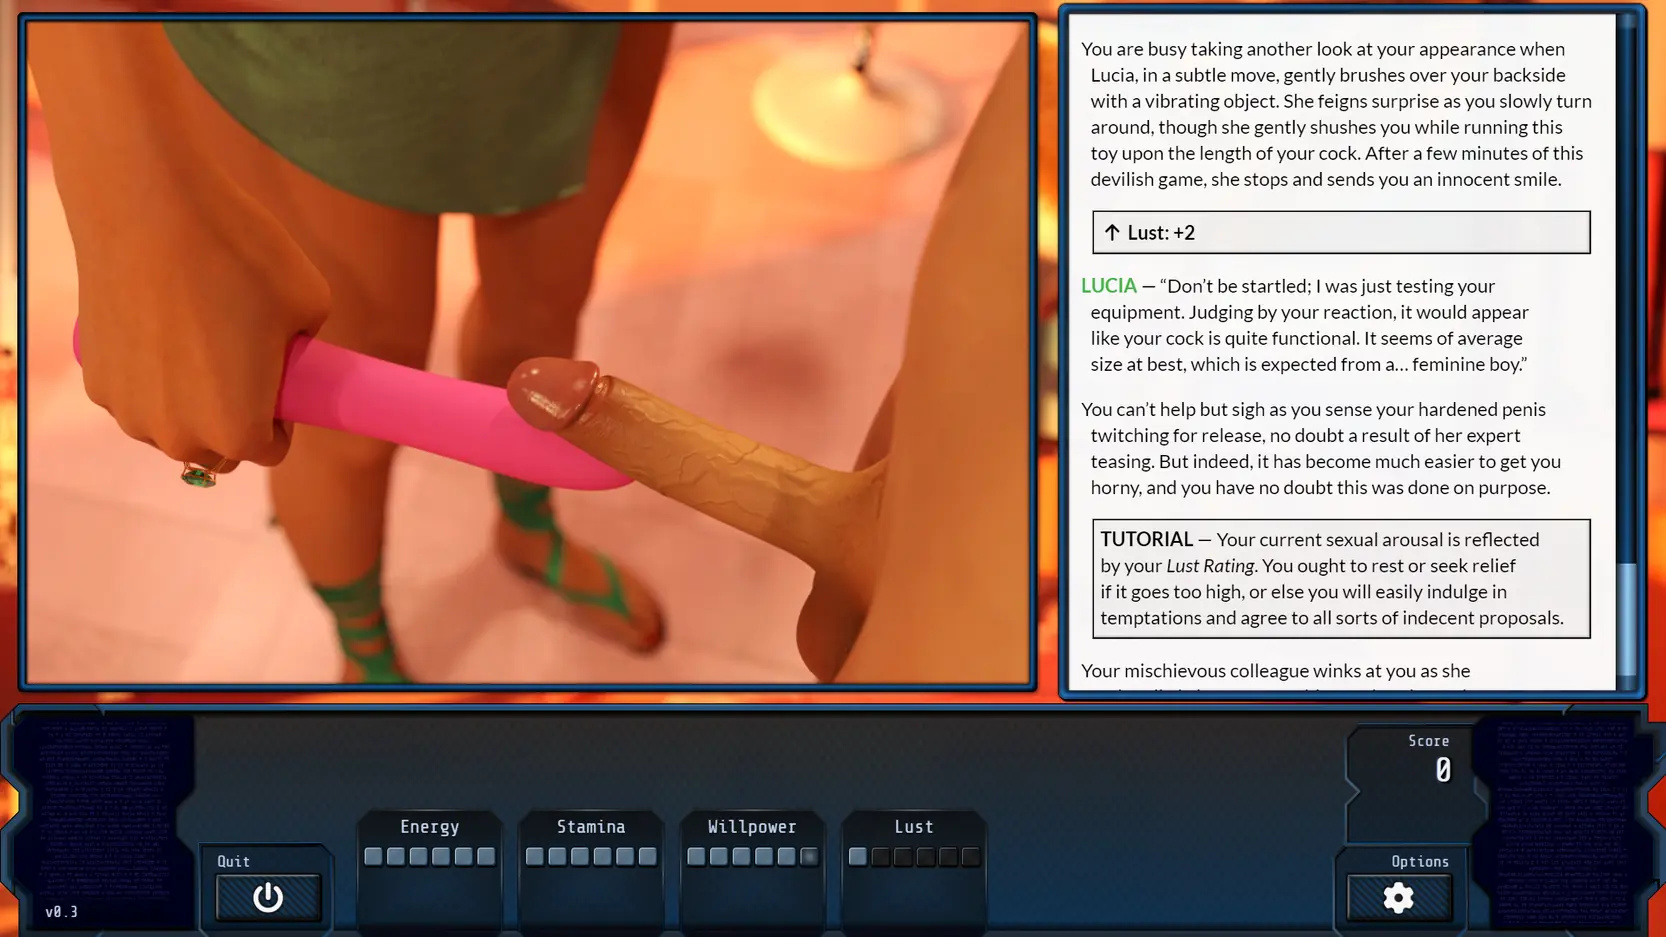The image size is (1666, 937).
Task: Select the Willpower stat label
Action: tap(752, 826)
